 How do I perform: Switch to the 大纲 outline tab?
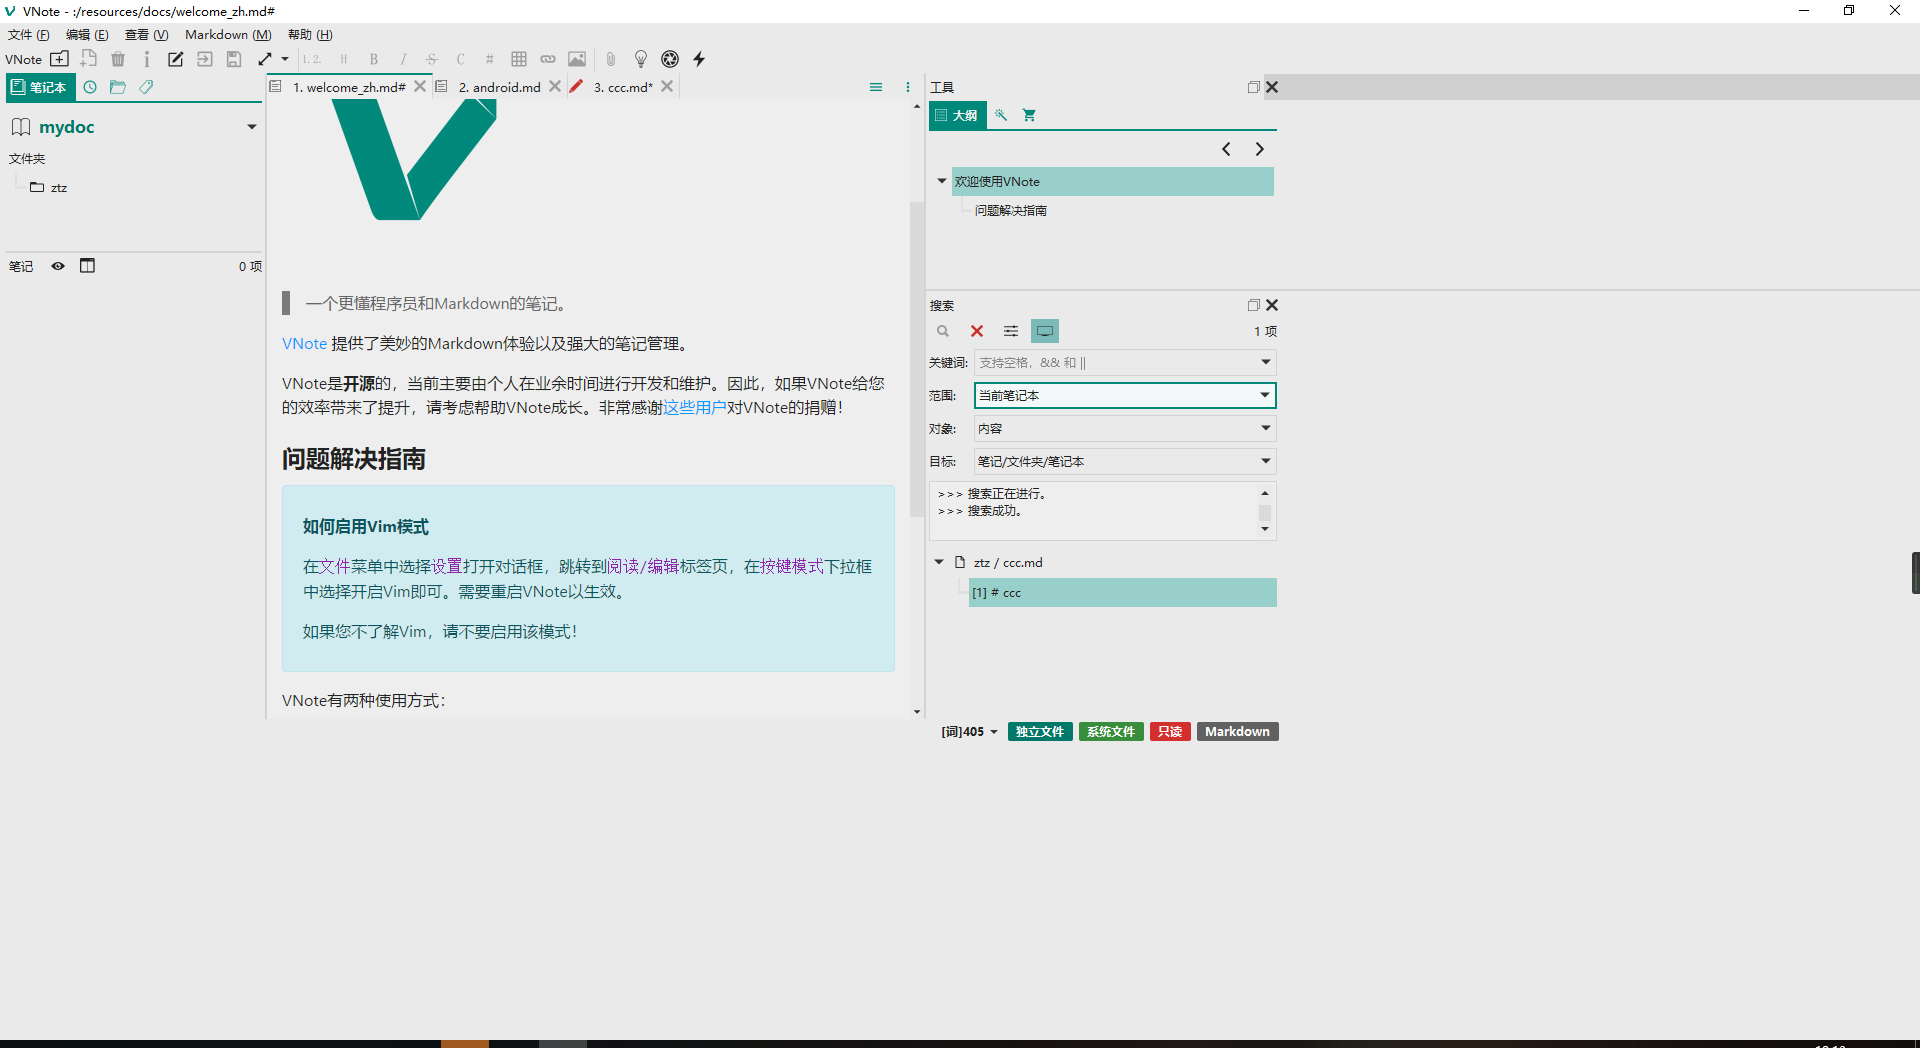click(958, 115)
